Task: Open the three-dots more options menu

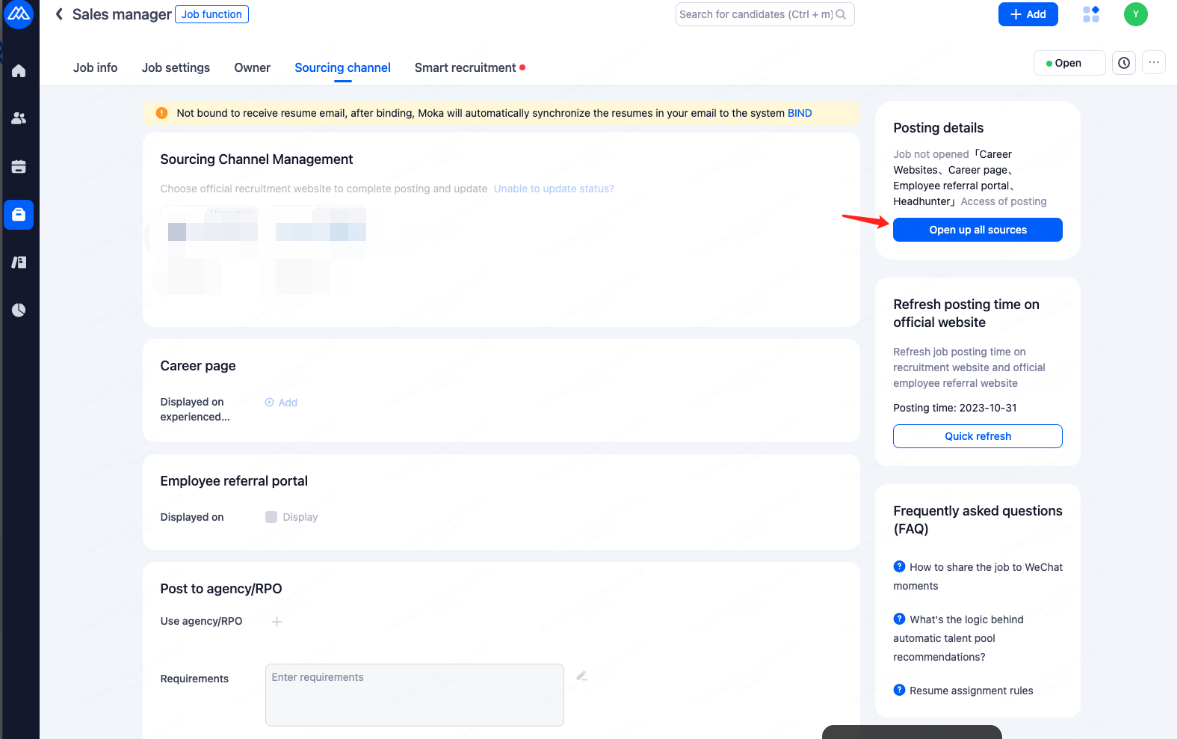Action: pyautogui.click(x=1154, y=63)
